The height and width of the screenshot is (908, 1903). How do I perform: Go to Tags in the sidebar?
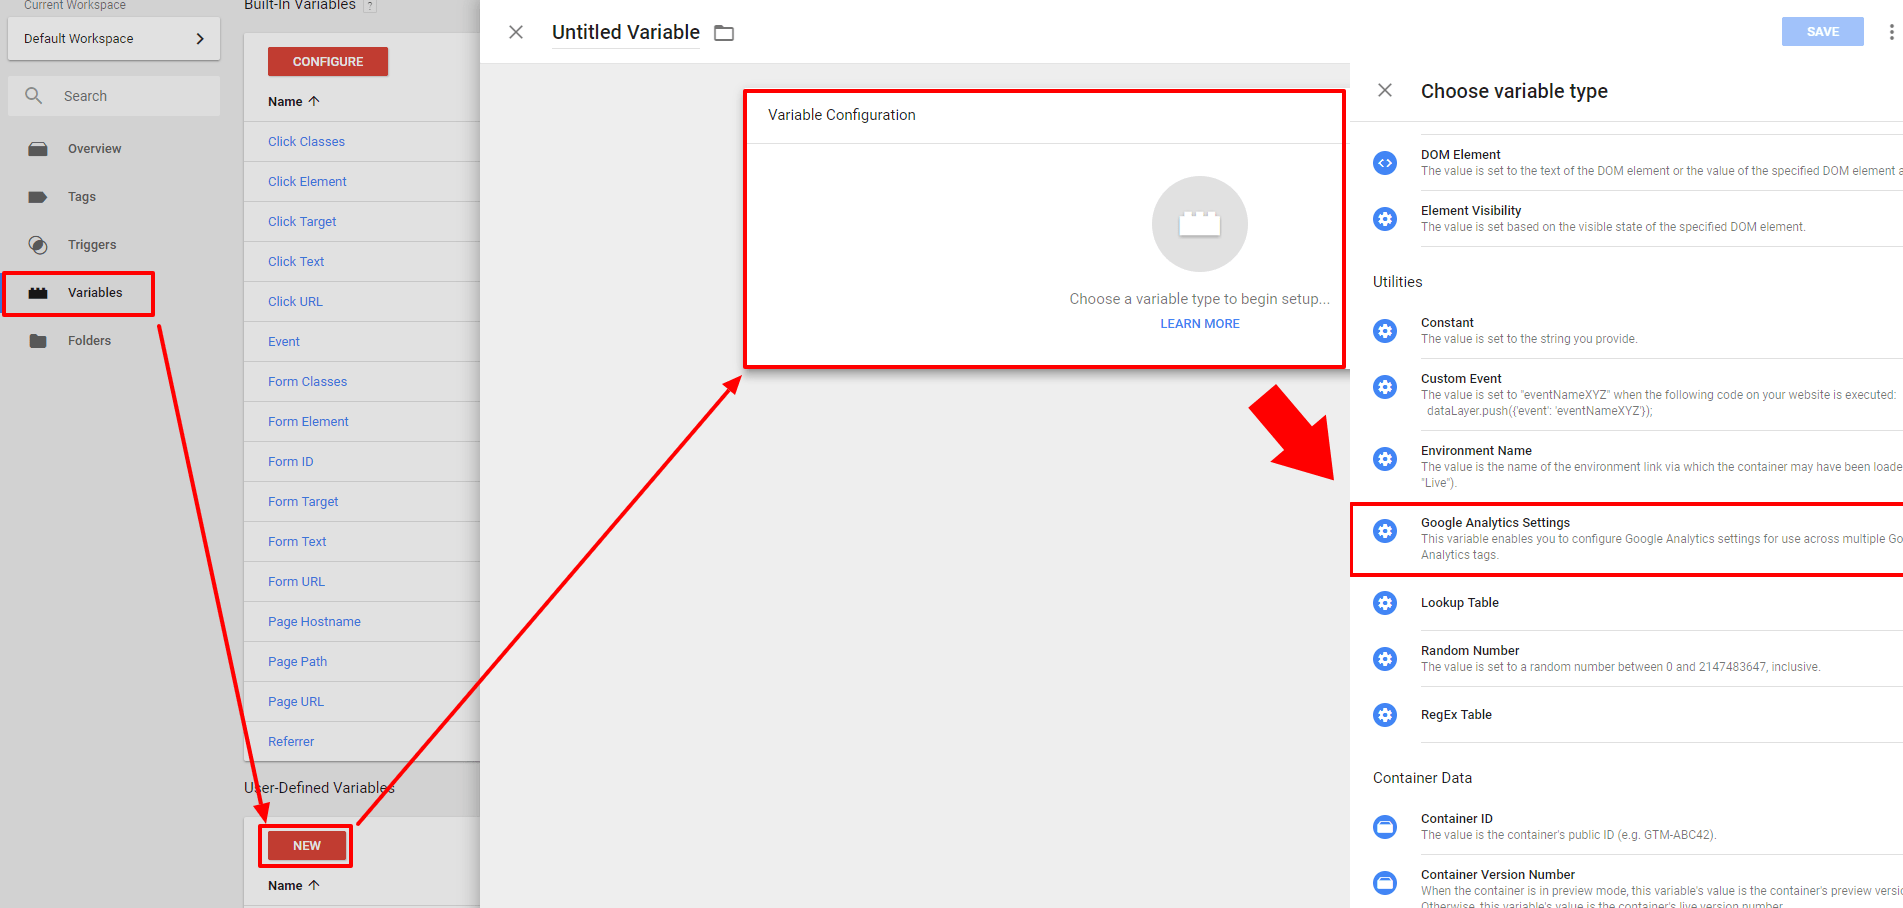(x=82, y=197)
